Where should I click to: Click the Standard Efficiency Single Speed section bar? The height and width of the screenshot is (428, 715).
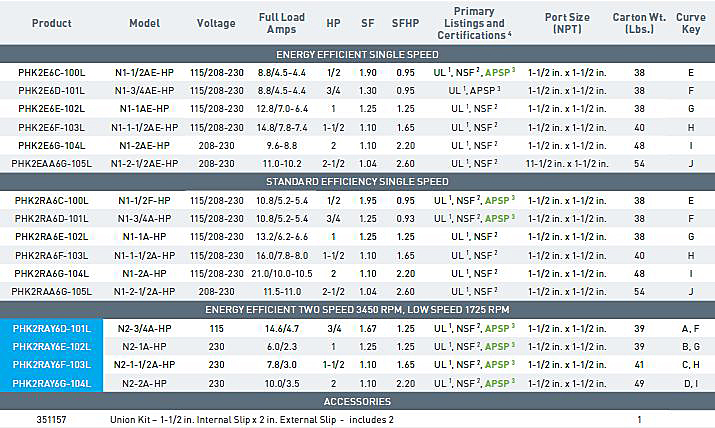(357, 181)
